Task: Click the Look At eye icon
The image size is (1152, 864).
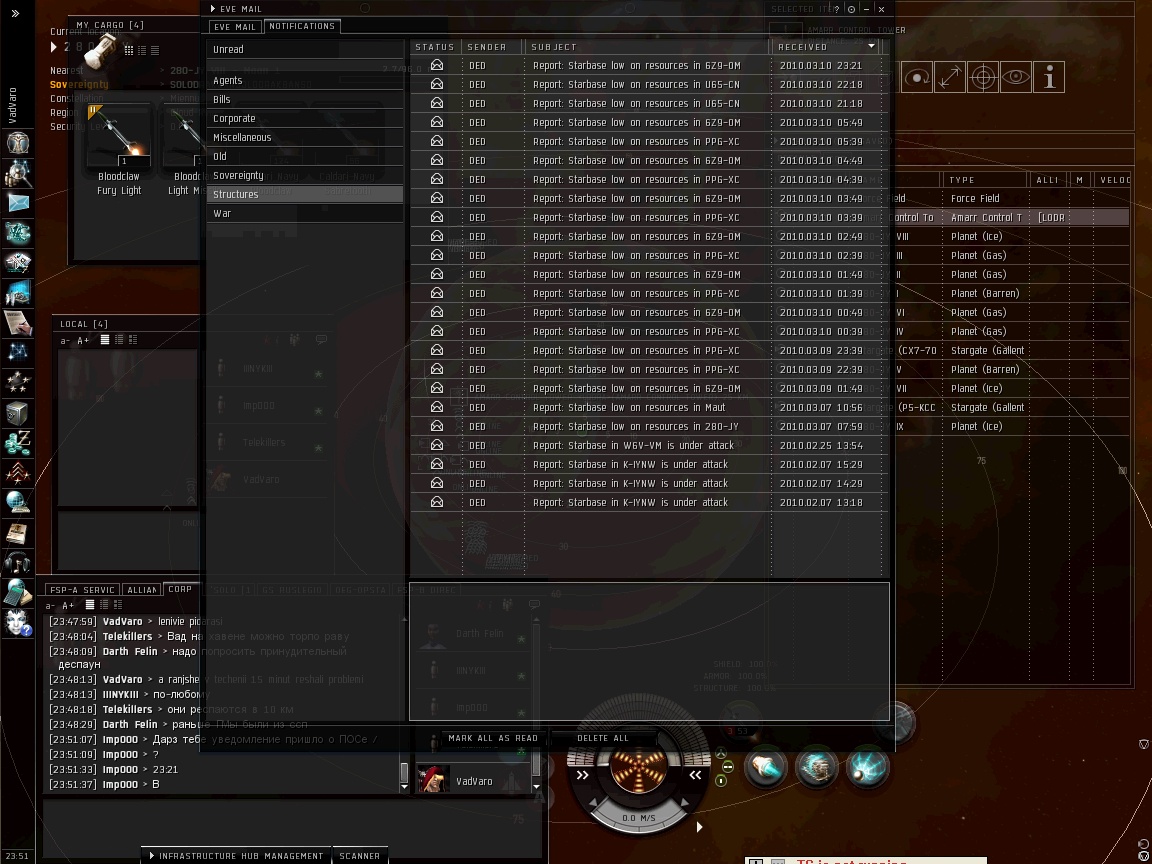Action: (1016, 78)
